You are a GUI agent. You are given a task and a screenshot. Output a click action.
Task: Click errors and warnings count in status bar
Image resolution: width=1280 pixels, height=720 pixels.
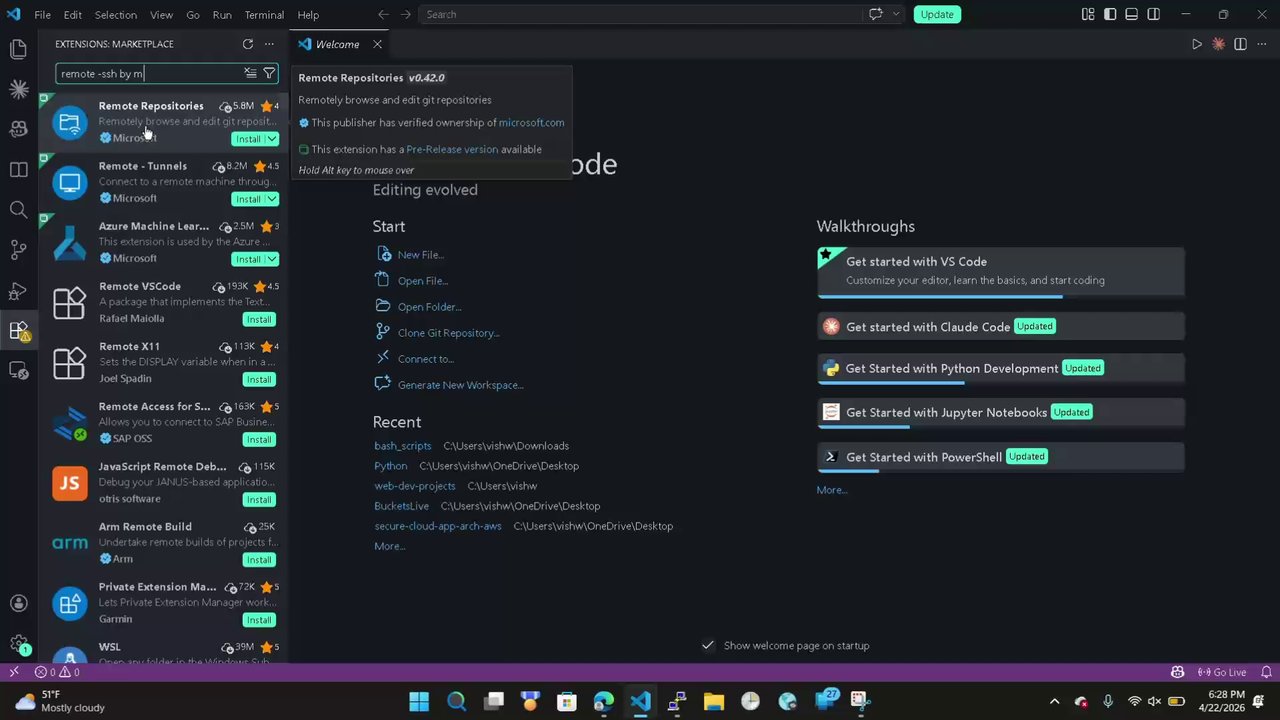[57, 672]
